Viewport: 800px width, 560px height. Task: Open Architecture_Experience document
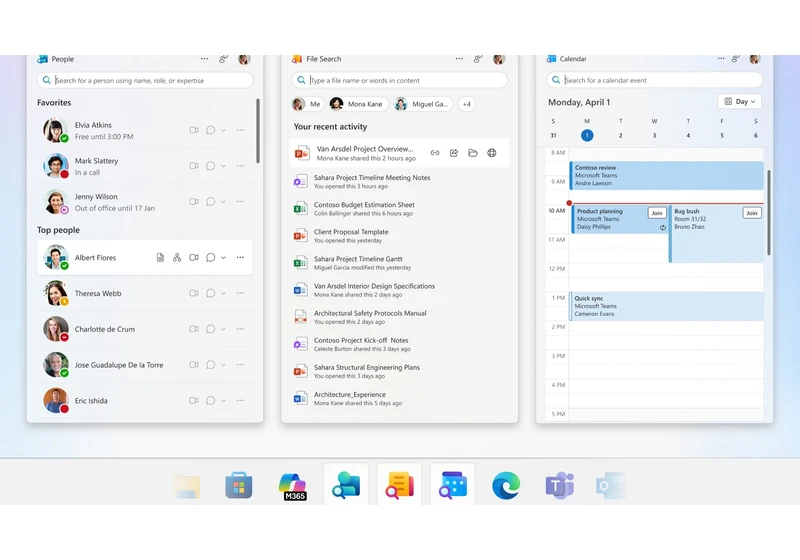[x=399, y=398]
